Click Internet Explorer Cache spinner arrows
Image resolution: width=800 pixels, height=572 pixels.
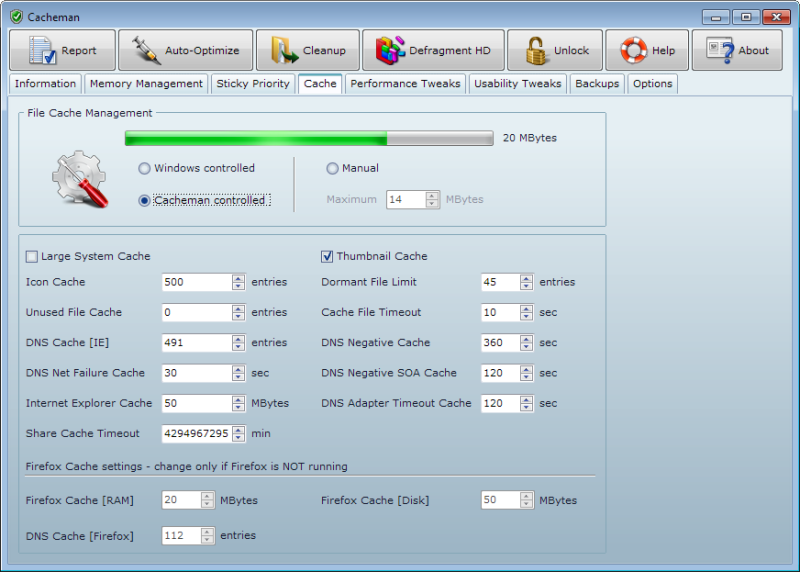[x=238, y=404]
